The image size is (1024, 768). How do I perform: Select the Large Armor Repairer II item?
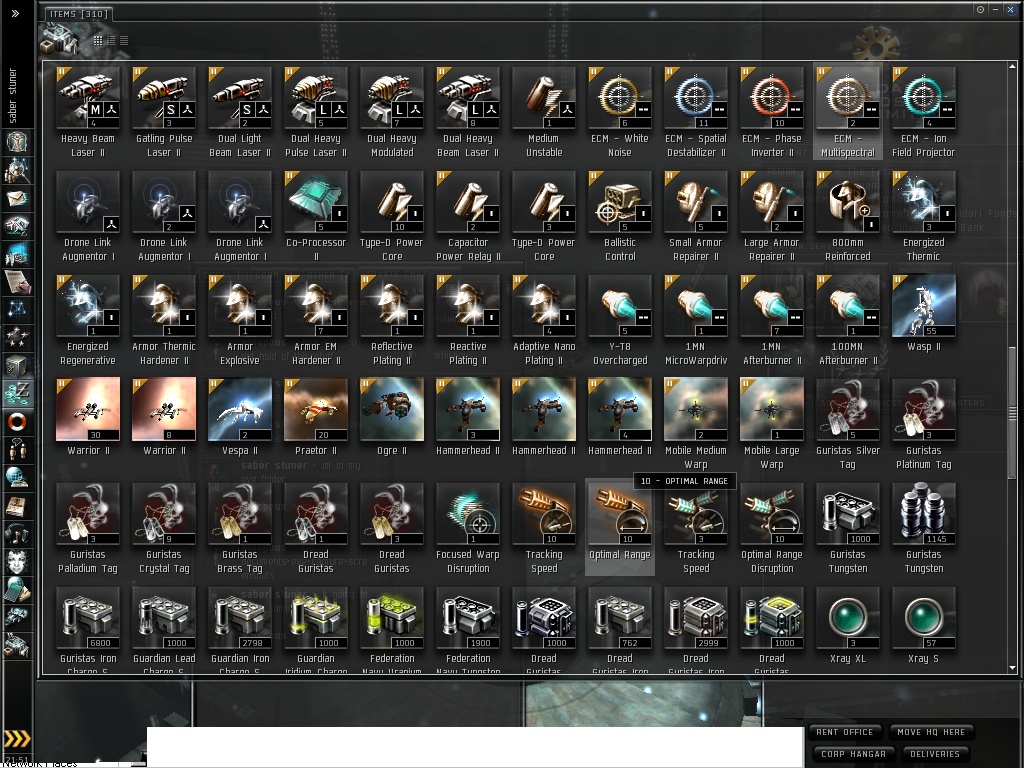pos(771,216)
